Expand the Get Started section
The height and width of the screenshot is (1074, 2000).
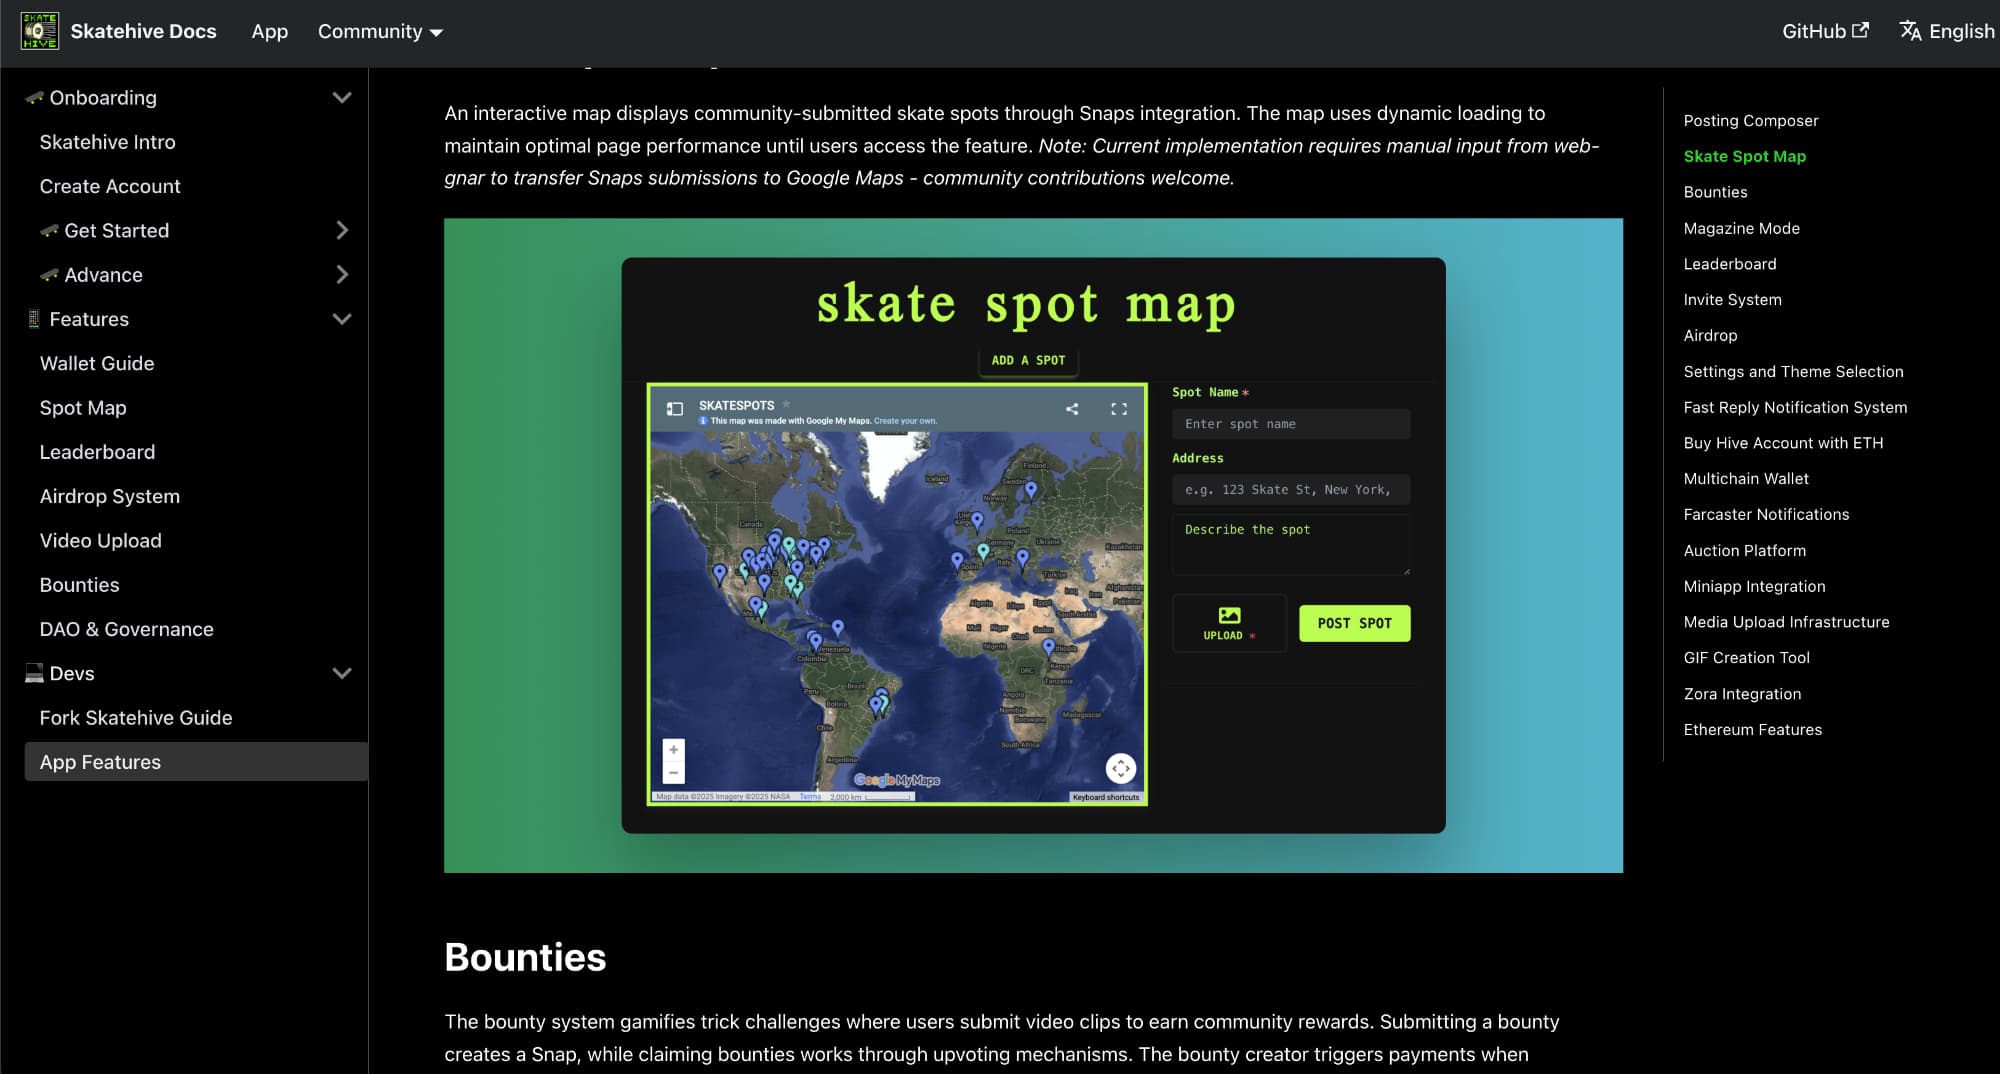pos(342,231)
